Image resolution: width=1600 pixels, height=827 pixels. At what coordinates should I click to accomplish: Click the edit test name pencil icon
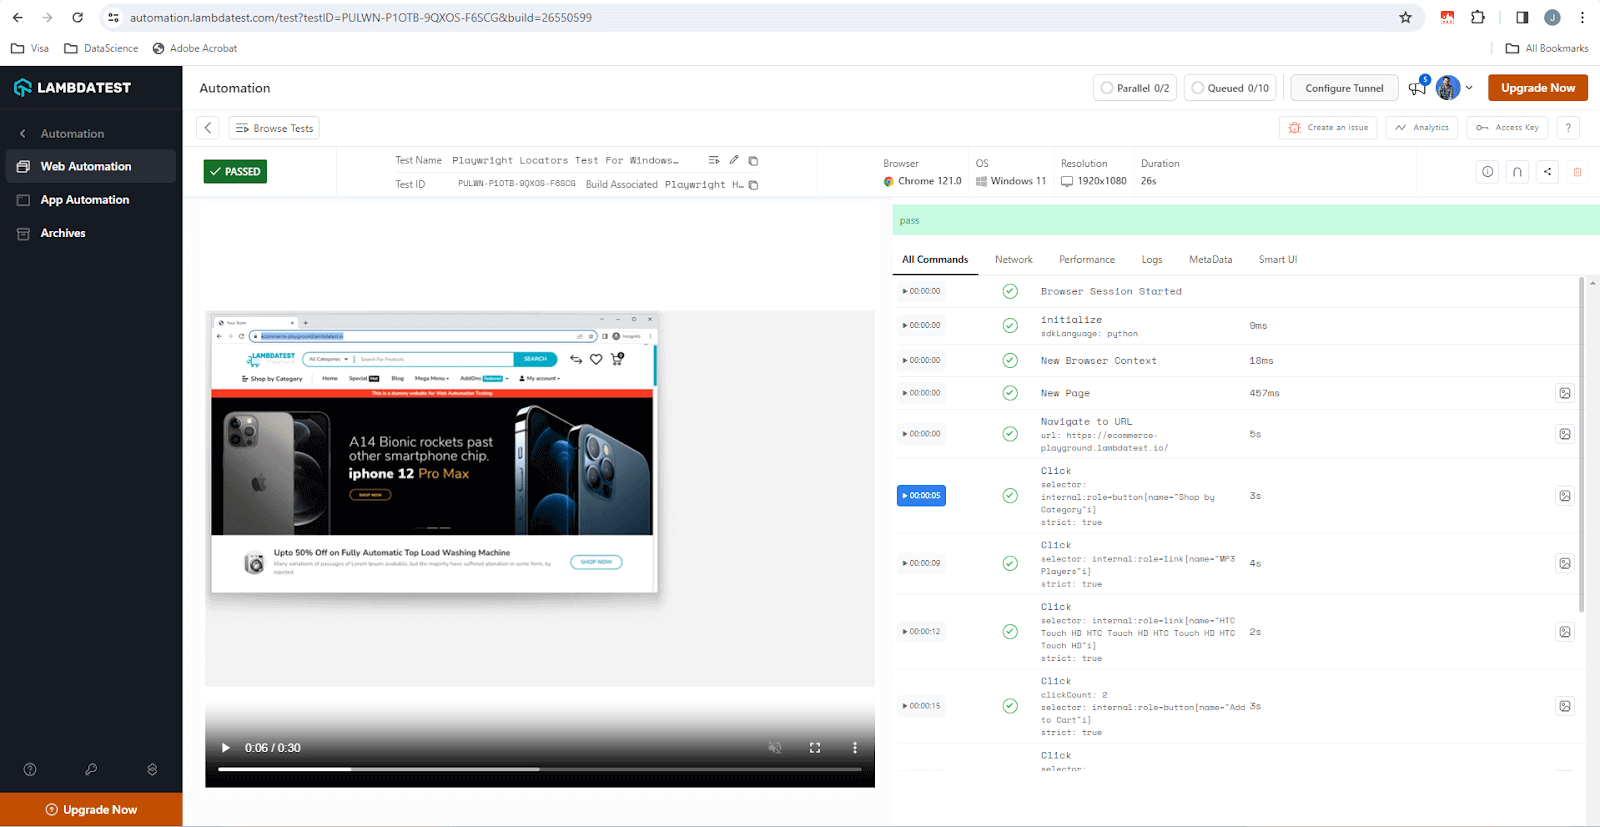pos(734,160)
